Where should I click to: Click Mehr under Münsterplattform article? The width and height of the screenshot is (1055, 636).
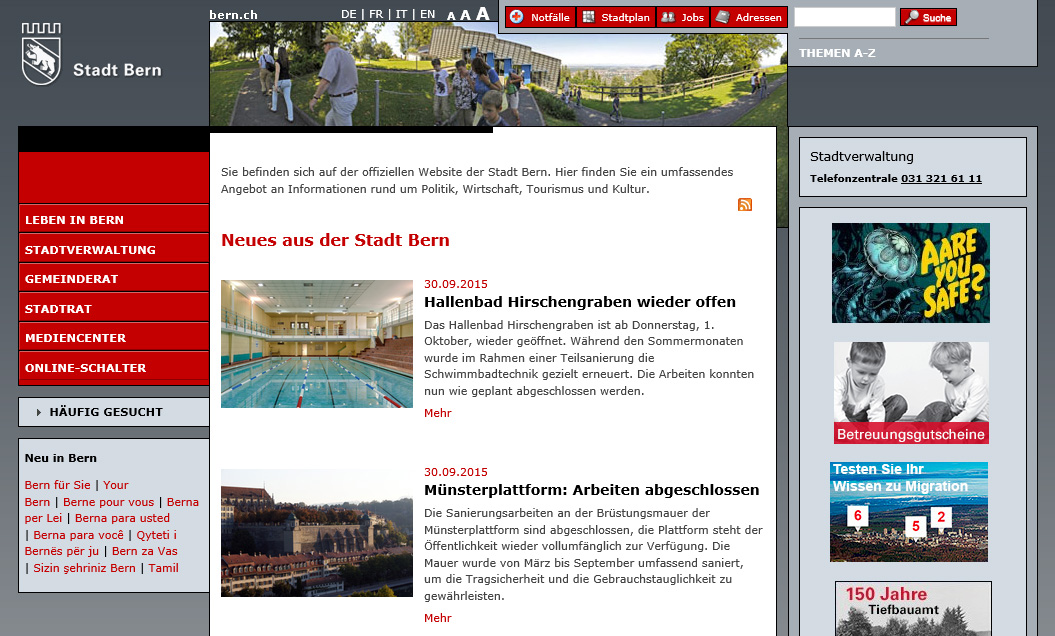tap(437, 618)
